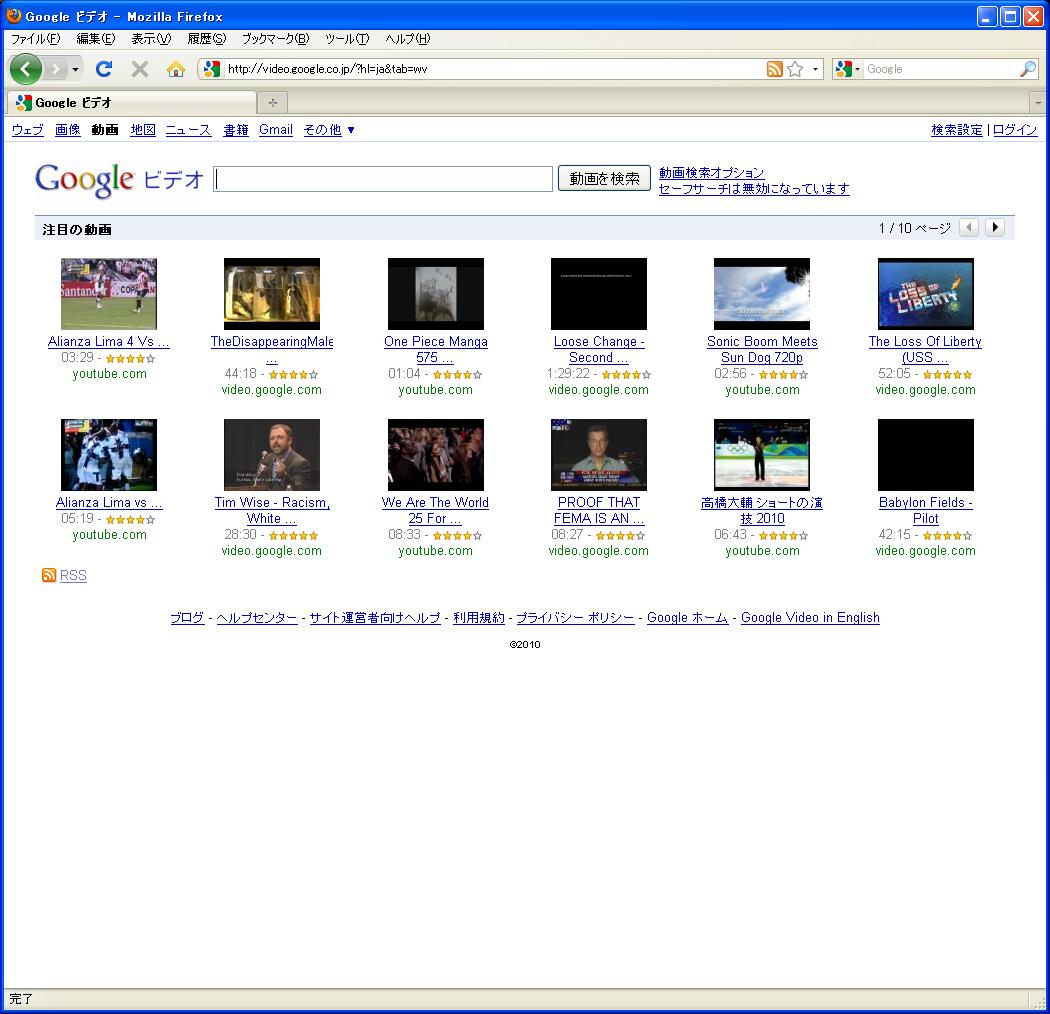Click PROOF THAT FEMA IS AN link
Image resolution: width=1050 pixels, height=1014 pixels.
(x=599, y=510)
